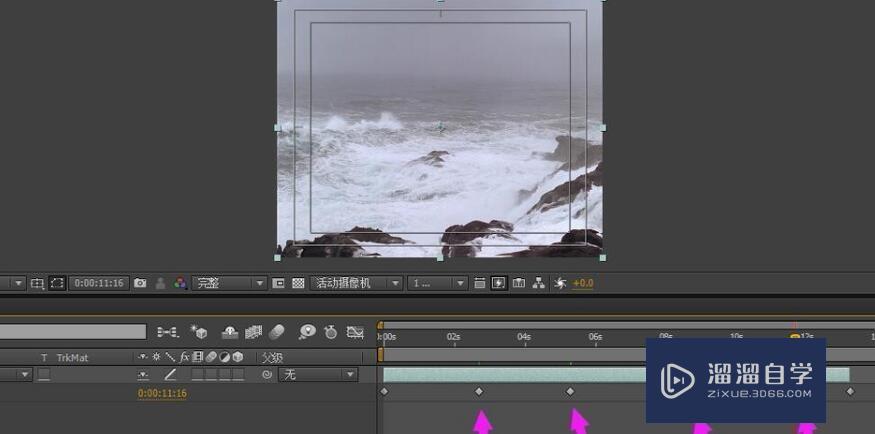This screenshot has width=875, height=434.
Task: Click the quality slash header icon
Action: coord(170,357)
